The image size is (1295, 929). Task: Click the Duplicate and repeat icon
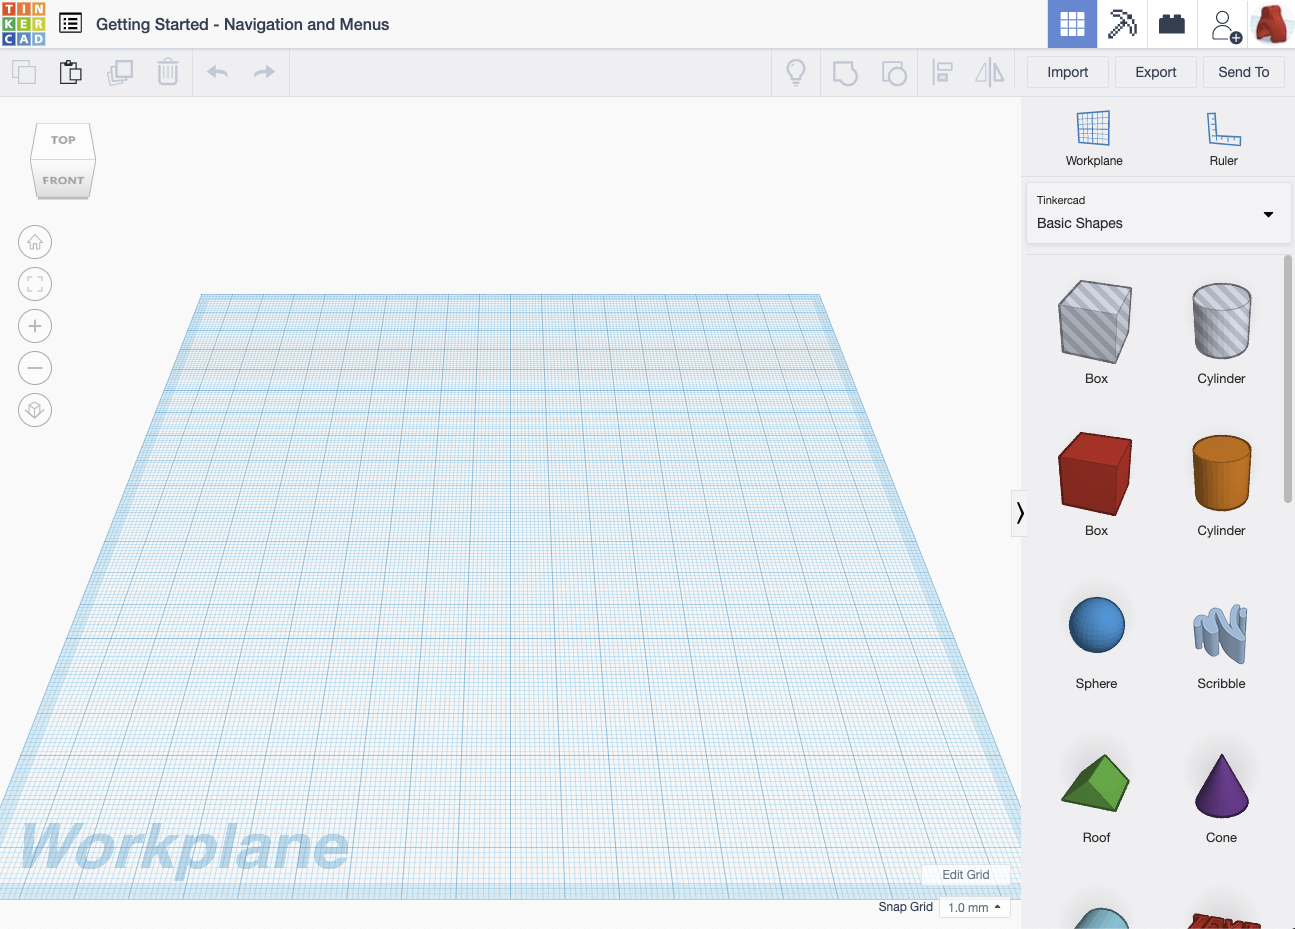point(120,72)
